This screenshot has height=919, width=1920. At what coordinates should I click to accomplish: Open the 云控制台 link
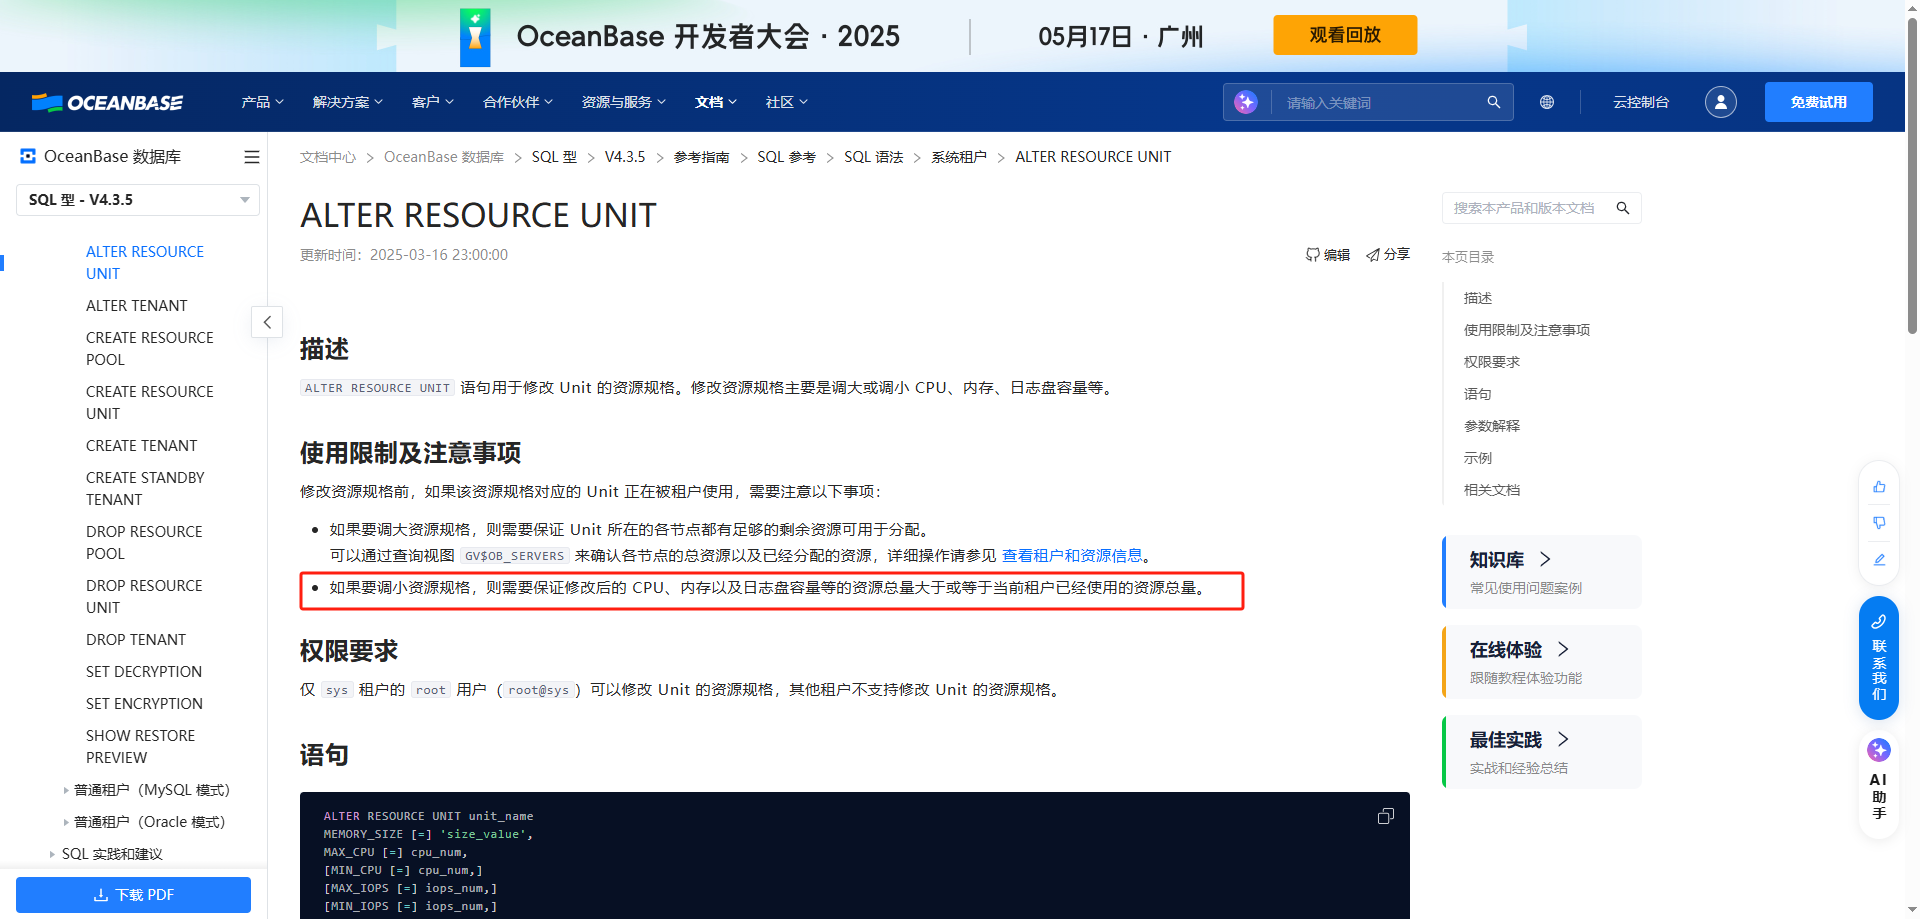(x=1640, y=102)
